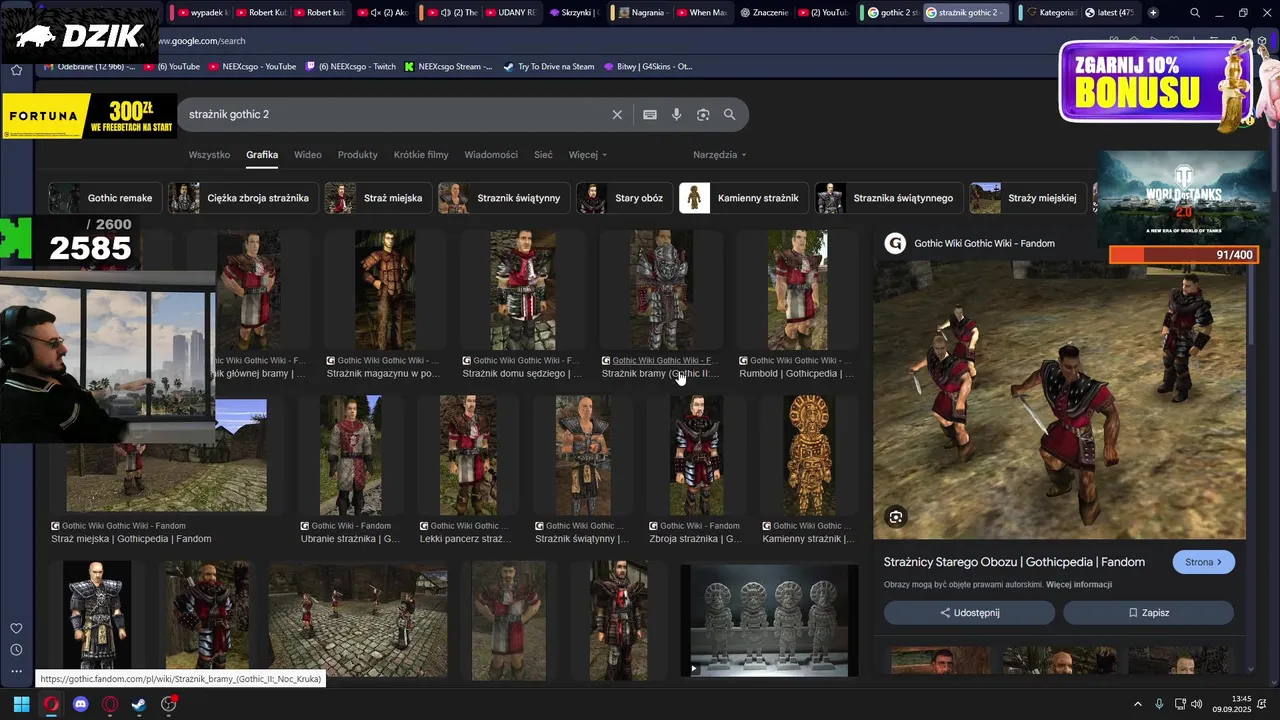Open the Produkty tab
1280x720 pixels.
coord(358,155)
